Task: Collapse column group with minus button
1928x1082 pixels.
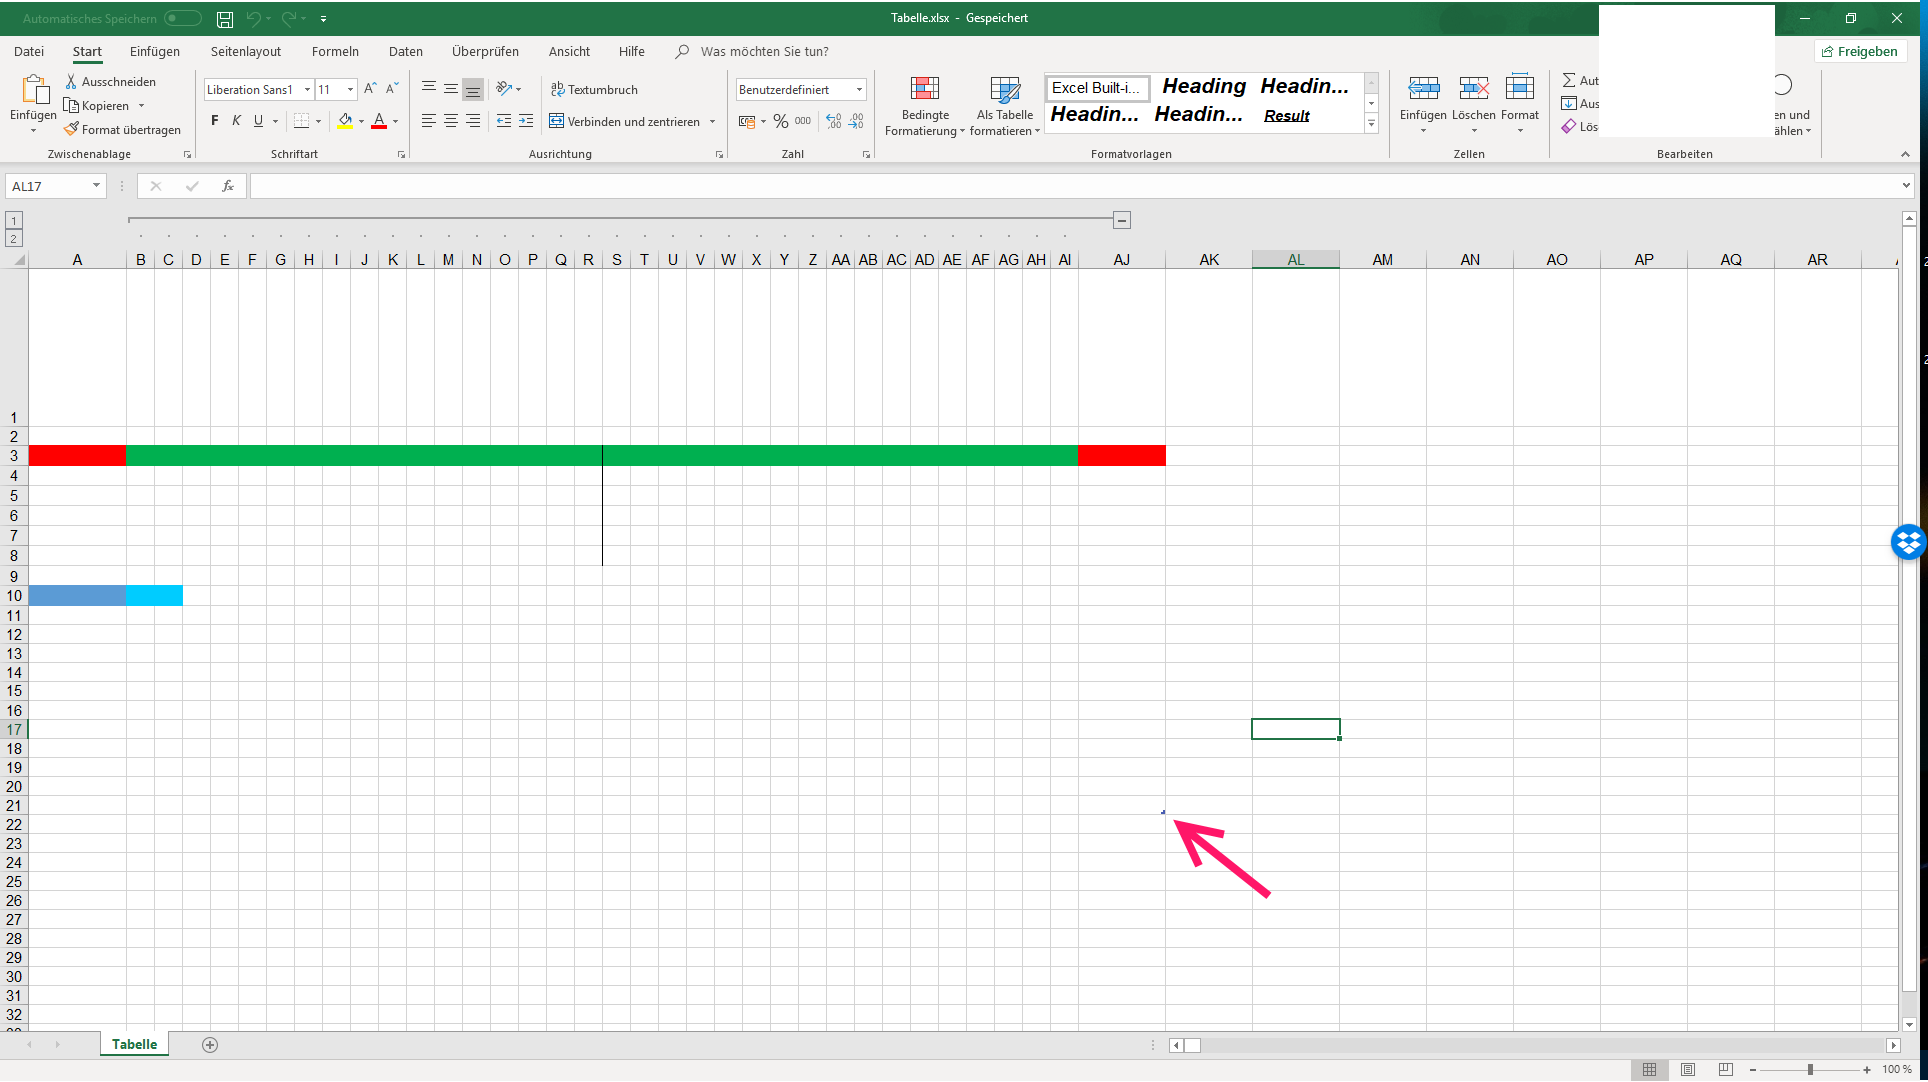Action: [1122, 220]
